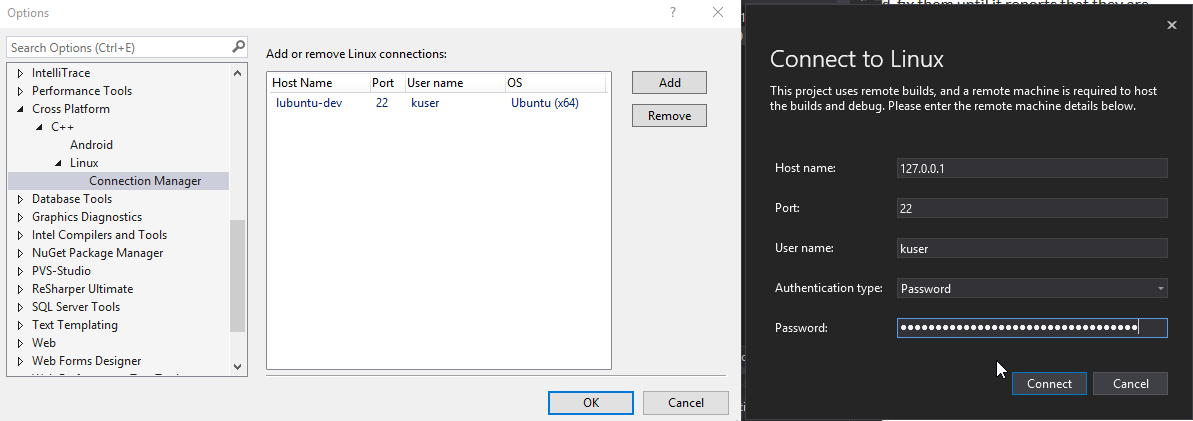The image size is (1193, 421).
Task: Expand the IntelliTrace node
Action: [21, 73]
